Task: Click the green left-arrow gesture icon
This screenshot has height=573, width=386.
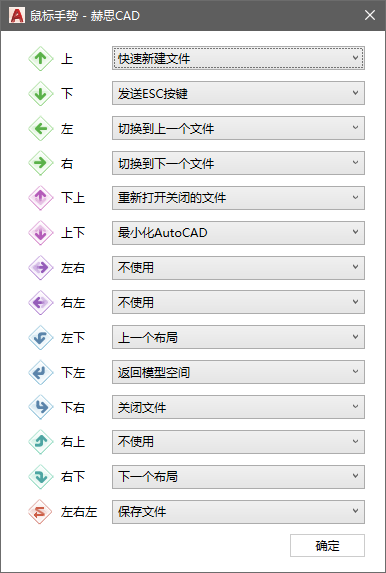Action: (41, 128)
